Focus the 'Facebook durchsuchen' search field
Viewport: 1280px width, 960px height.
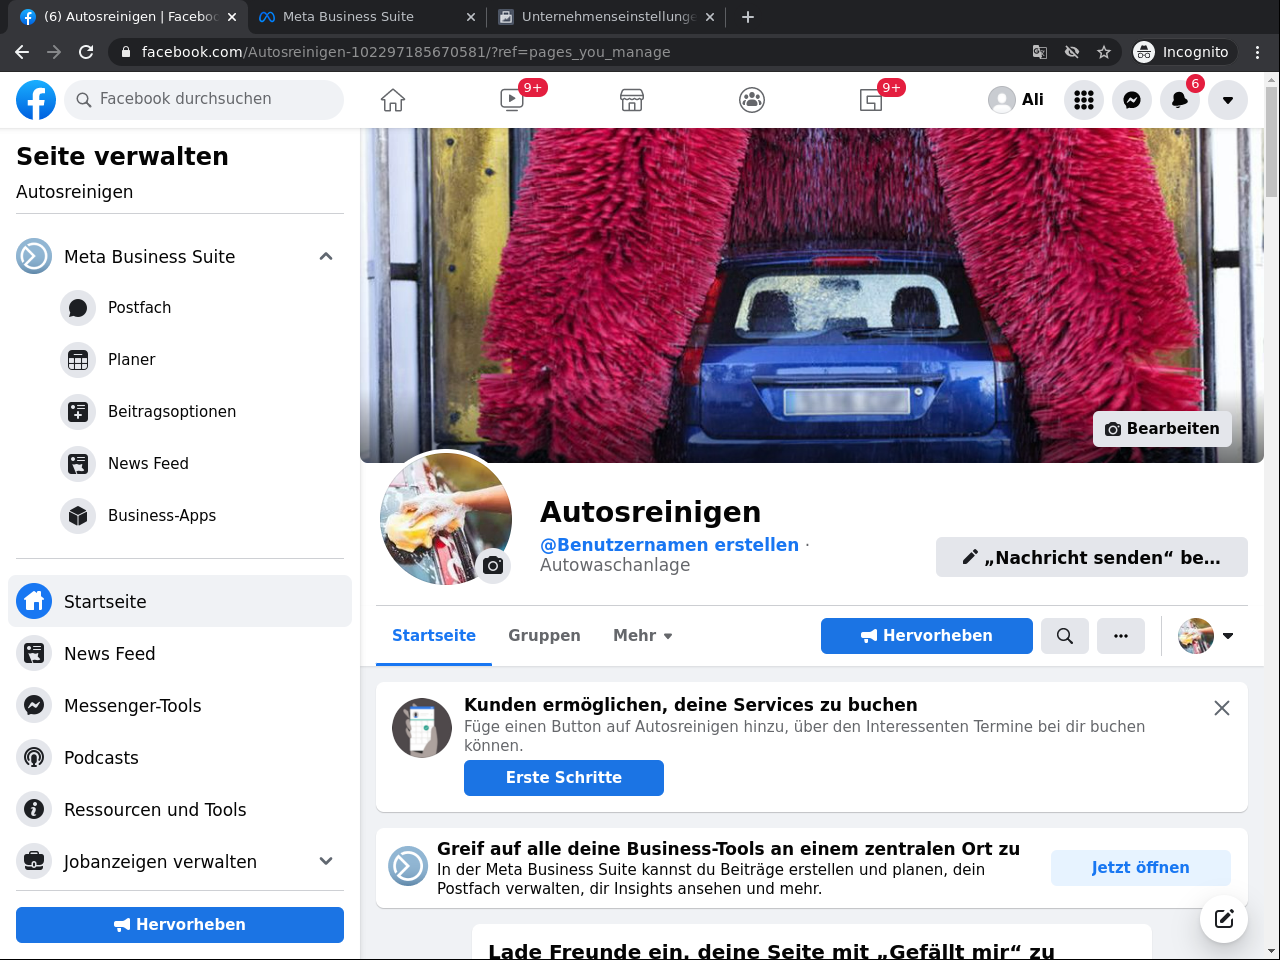point(204,100)
